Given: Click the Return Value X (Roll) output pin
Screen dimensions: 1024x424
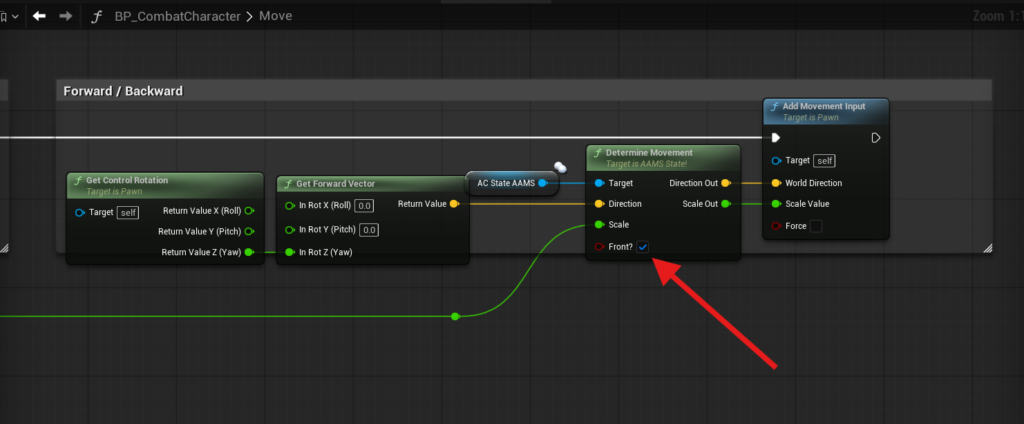Looking at the screenshot, I should tap(249, 211).
